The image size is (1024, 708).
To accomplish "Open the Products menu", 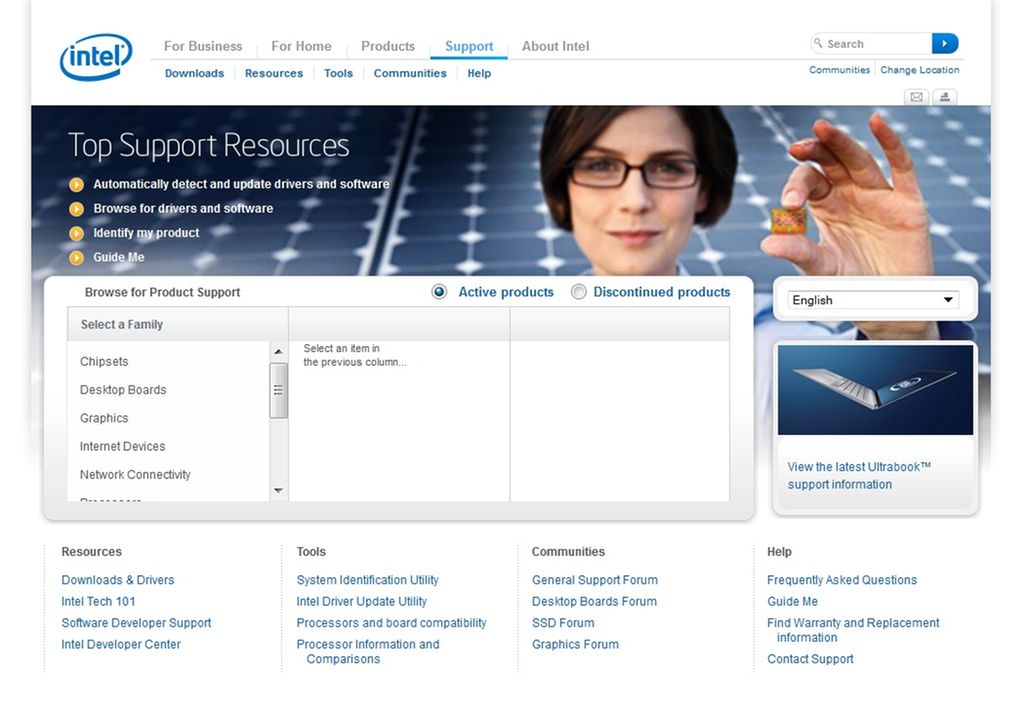I will click(388, 46).
